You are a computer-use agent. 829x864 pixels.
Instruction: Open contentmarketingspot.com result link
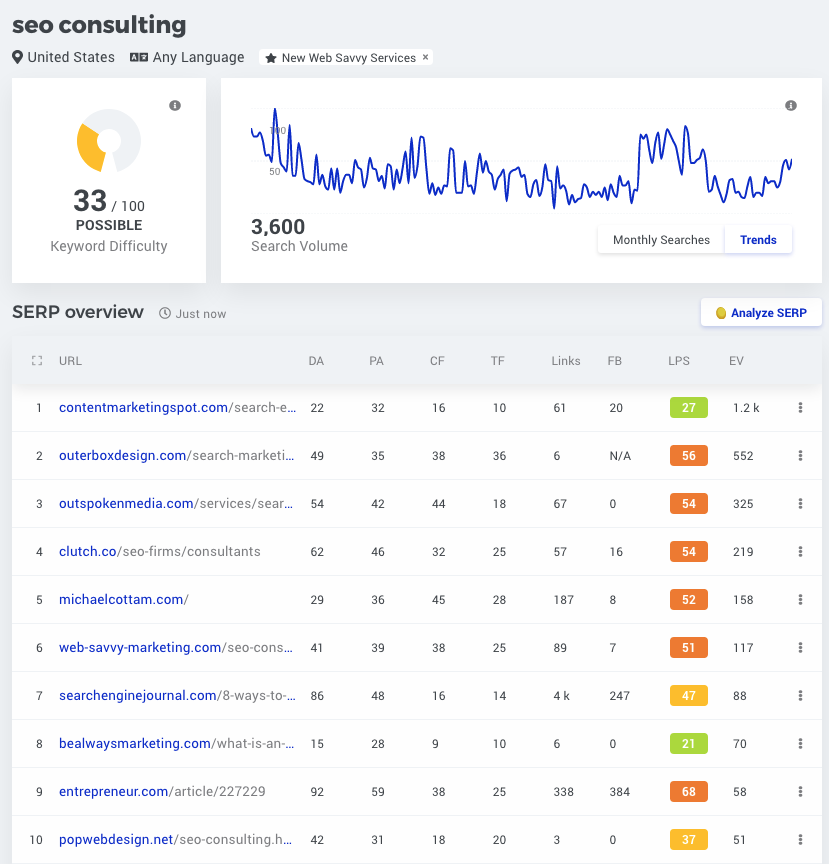[177, 407]
